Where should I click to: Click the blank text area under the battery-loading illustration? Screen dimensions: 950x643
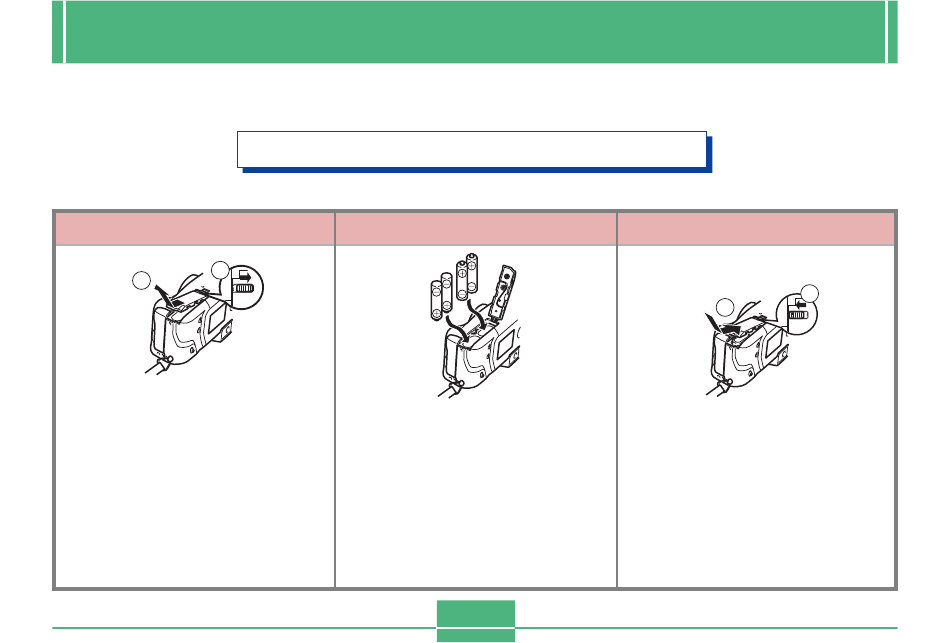pyautogui.click(x=476, y=491)
